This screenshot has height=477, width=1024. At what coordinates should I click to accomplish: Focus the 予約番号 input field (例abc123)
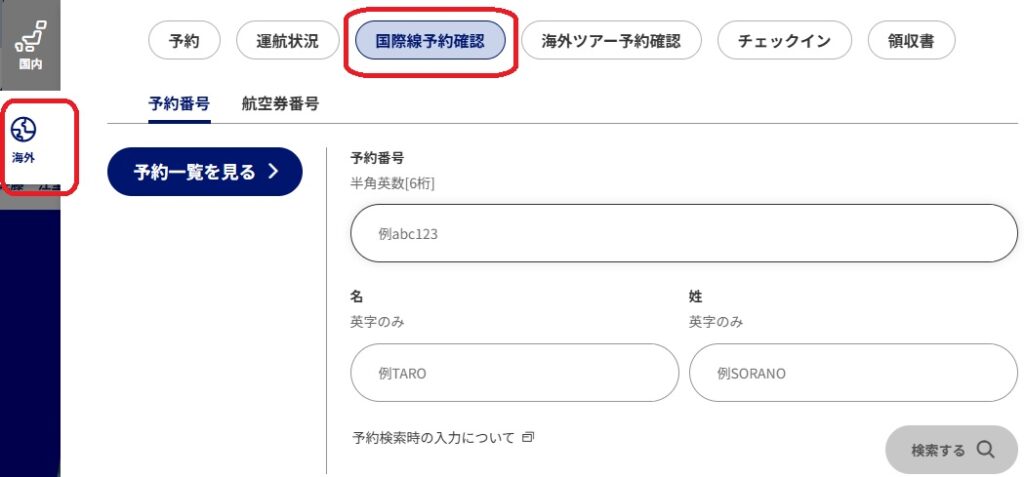tap(683, 234)
